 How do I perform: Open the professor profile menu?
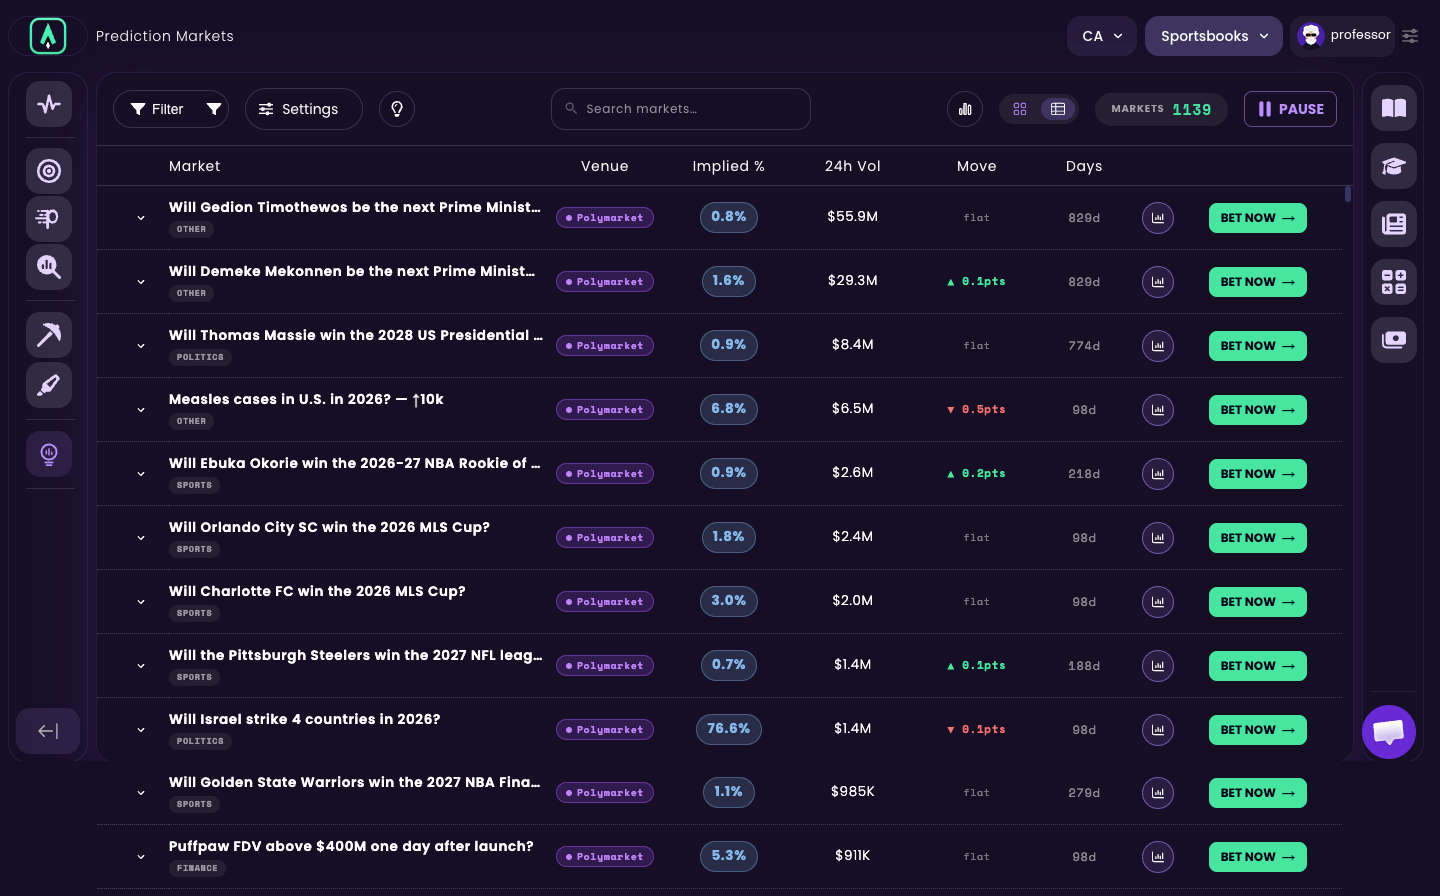tap(1343, 36)
